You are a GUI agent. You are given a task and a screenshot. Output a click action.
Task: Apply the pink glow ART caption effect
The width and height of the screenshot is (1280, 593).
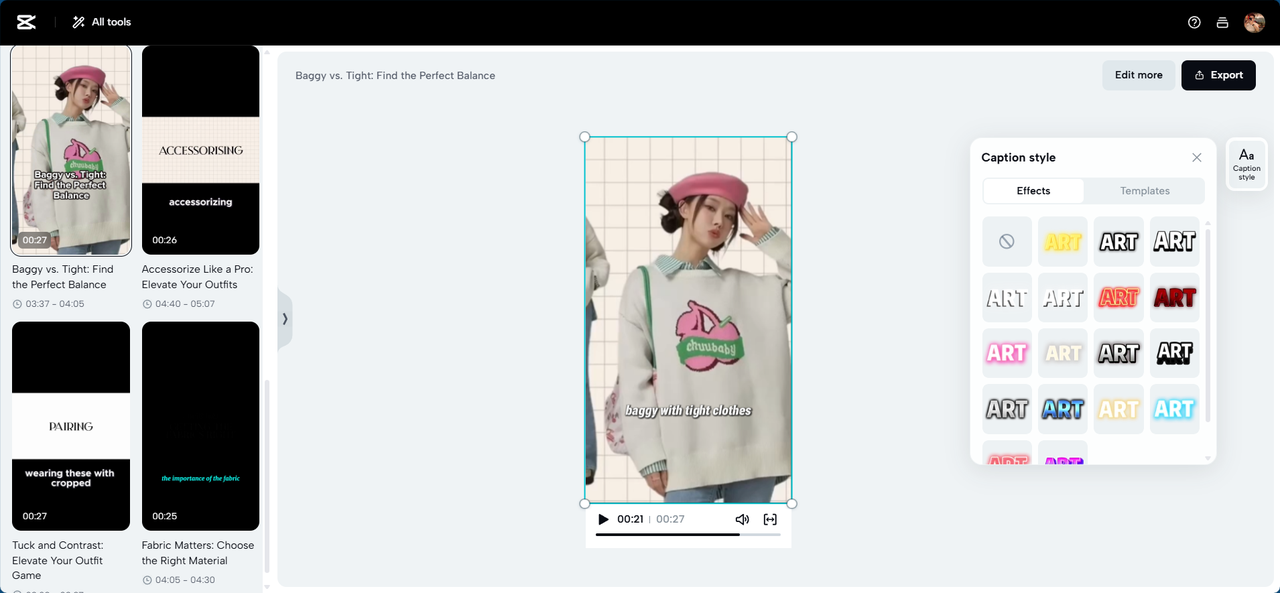pos(1007,353)
